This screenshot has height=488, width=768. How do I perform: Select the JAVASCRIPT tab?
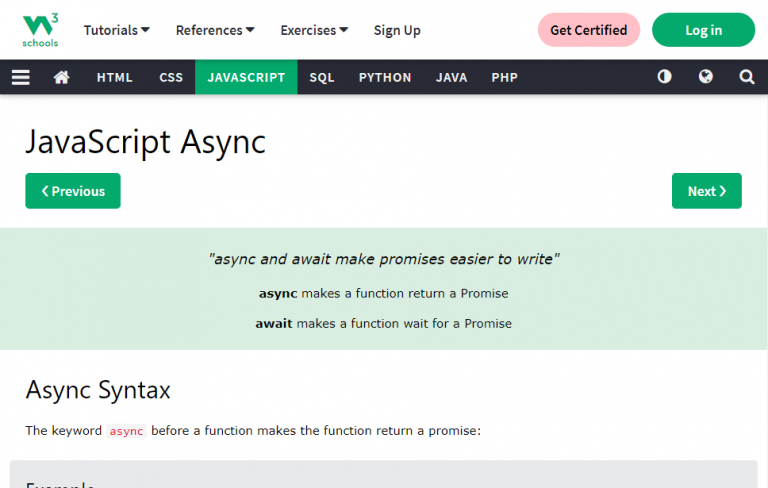[246, 77]
